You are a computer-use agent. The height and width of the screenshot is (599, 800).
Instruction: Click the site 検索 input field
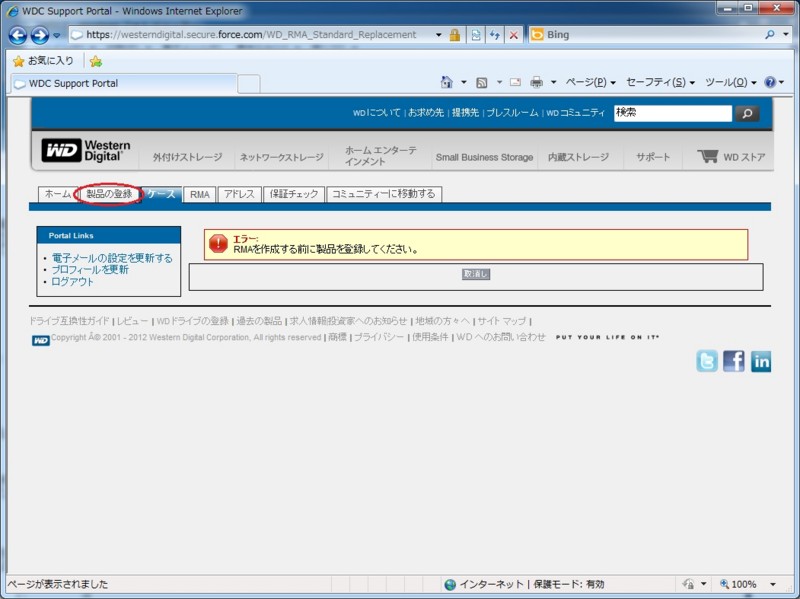click(x=672, y=113)
